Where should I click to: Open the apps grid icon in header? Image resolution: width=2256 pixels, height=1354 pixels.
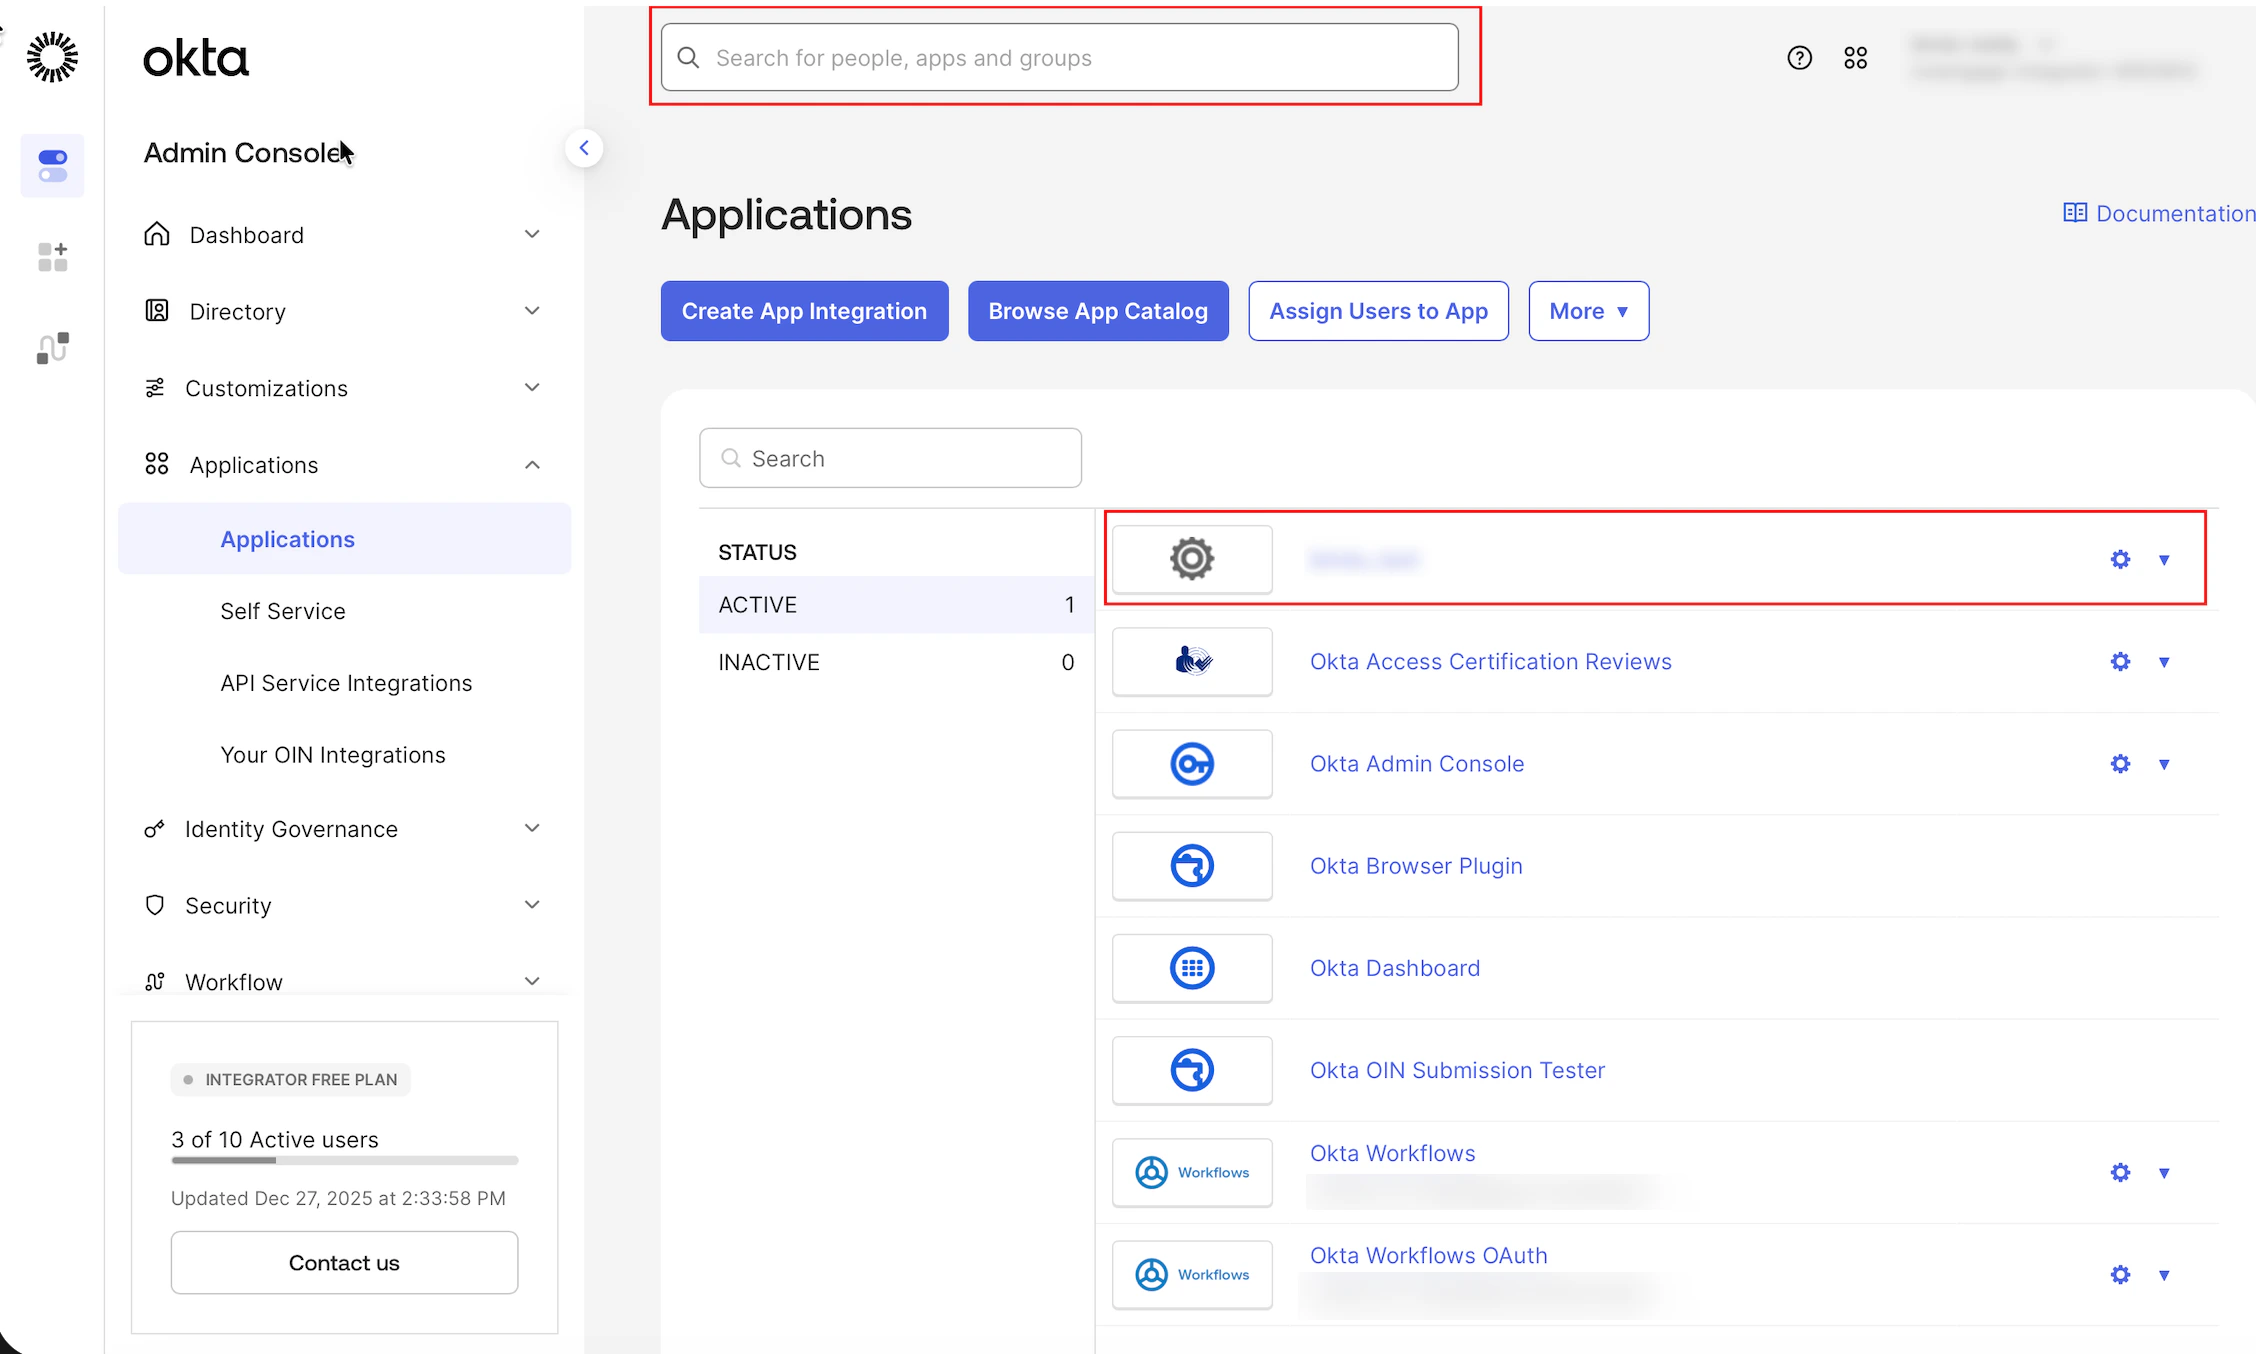click(1855, 58)
